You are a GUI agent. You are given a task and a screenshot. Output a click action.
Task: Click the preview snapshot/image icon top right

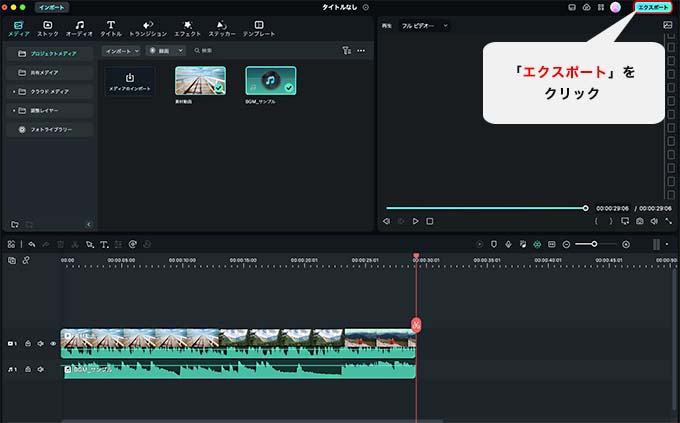click(x=668, y=25)
